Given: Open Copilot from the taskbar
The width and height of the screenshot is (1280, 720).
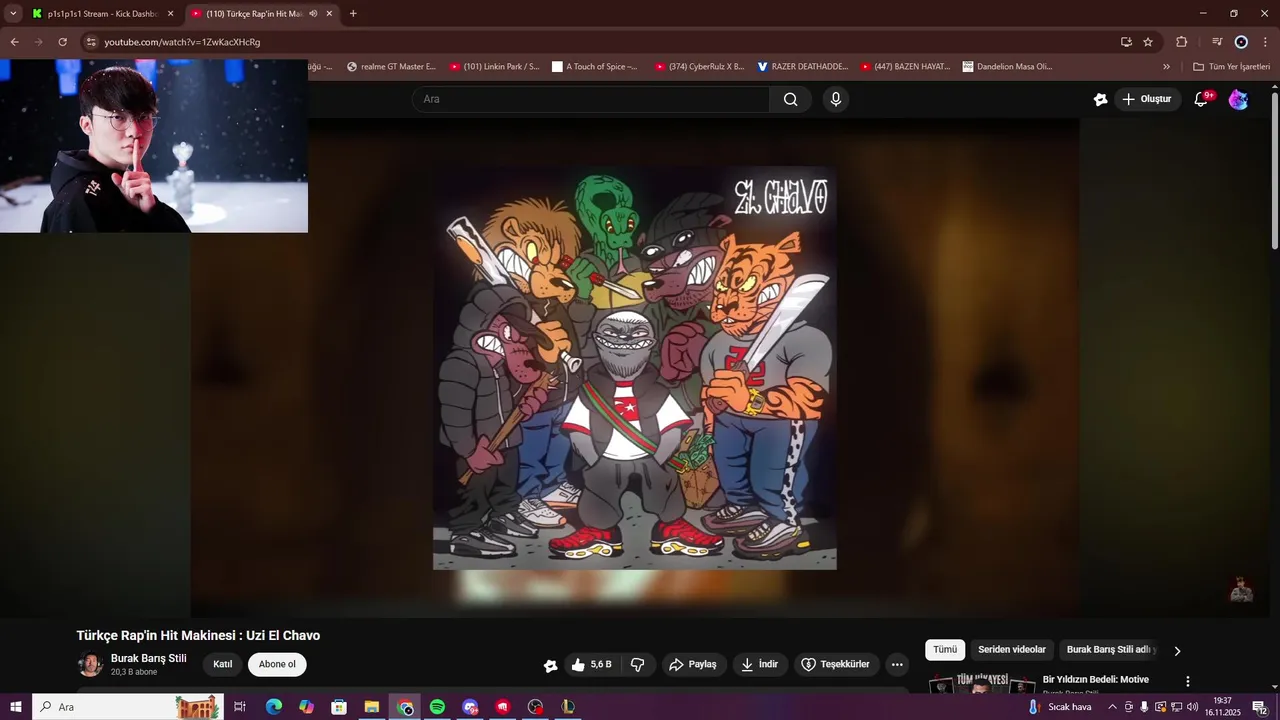Looking at the screenshot, I should [x=306, y=707].
